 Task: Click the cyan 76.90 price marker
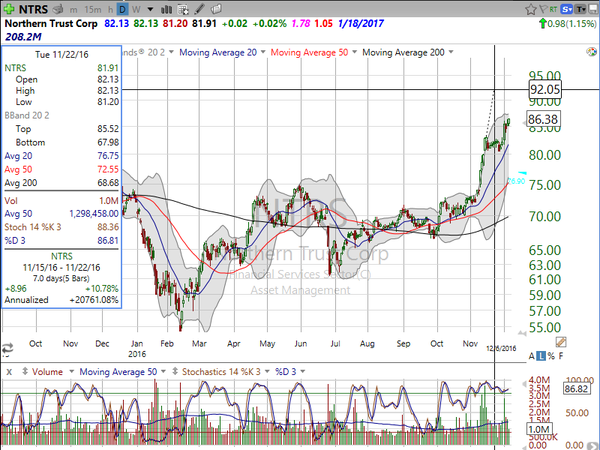click(517, 180)
